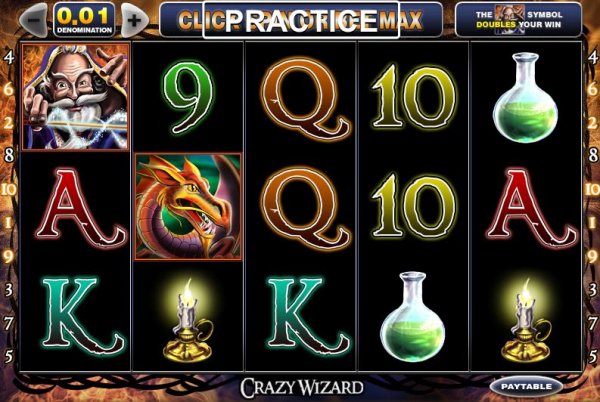Click the wizard doubles your win info panel
This screenshot has height=402, width=600.
pyautogui.click(x=518, y=20)
